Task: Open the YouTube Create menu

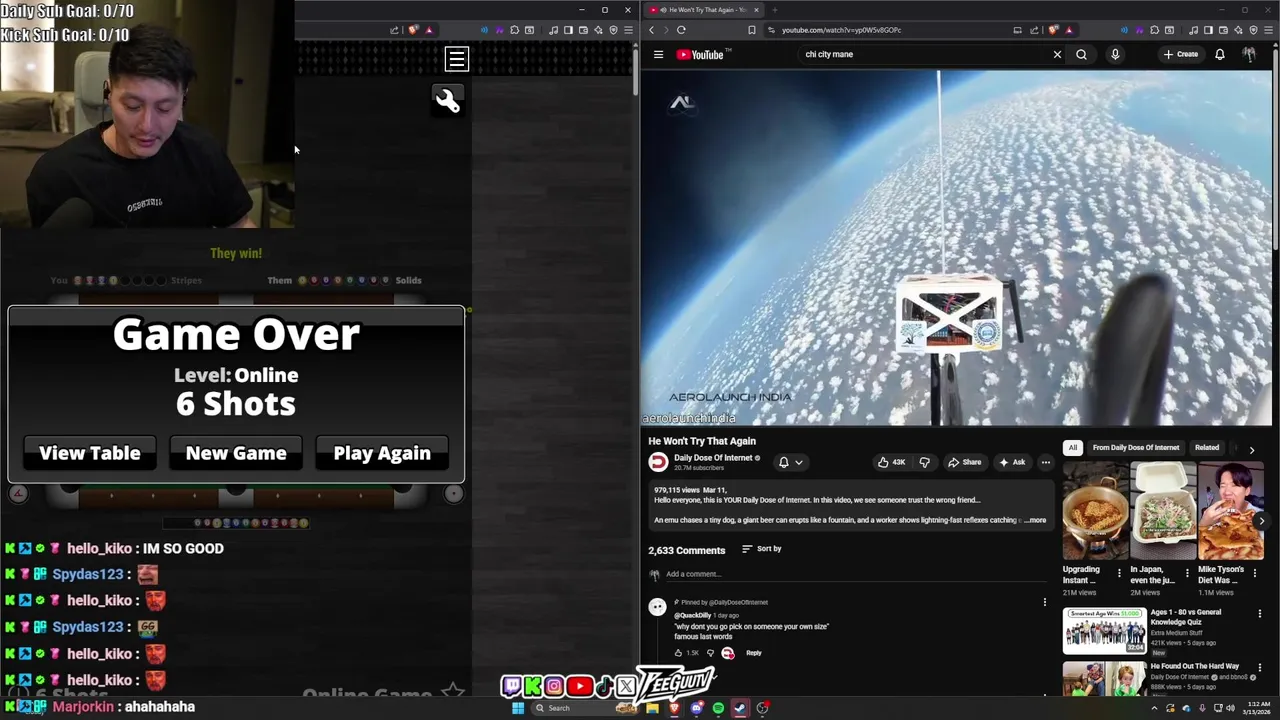Action: pyautogui.click(x=1181, y=54)
